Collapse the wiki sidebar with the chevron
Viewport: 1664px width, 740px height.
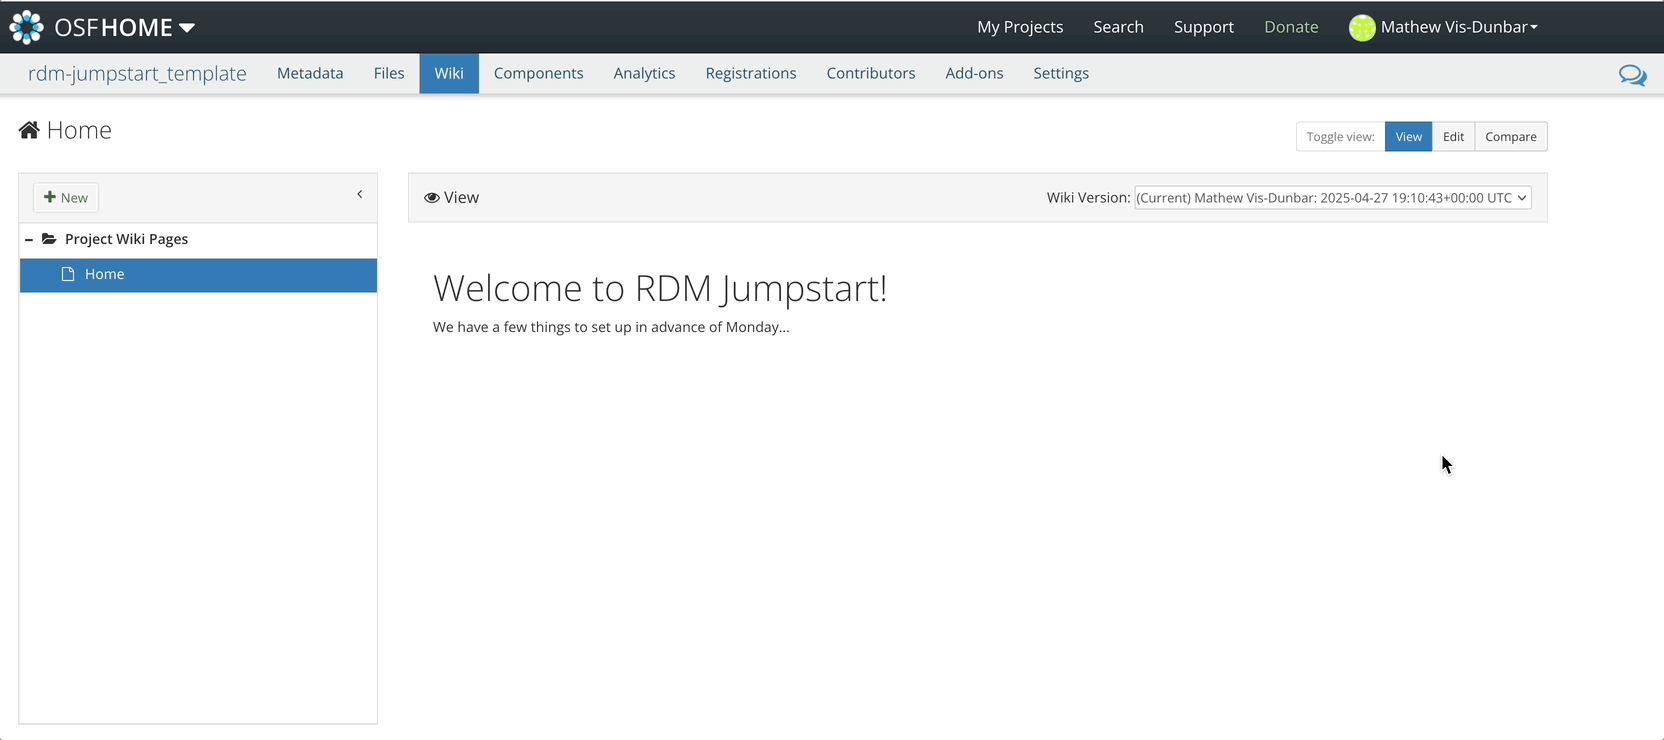click(x=360, y=195)
